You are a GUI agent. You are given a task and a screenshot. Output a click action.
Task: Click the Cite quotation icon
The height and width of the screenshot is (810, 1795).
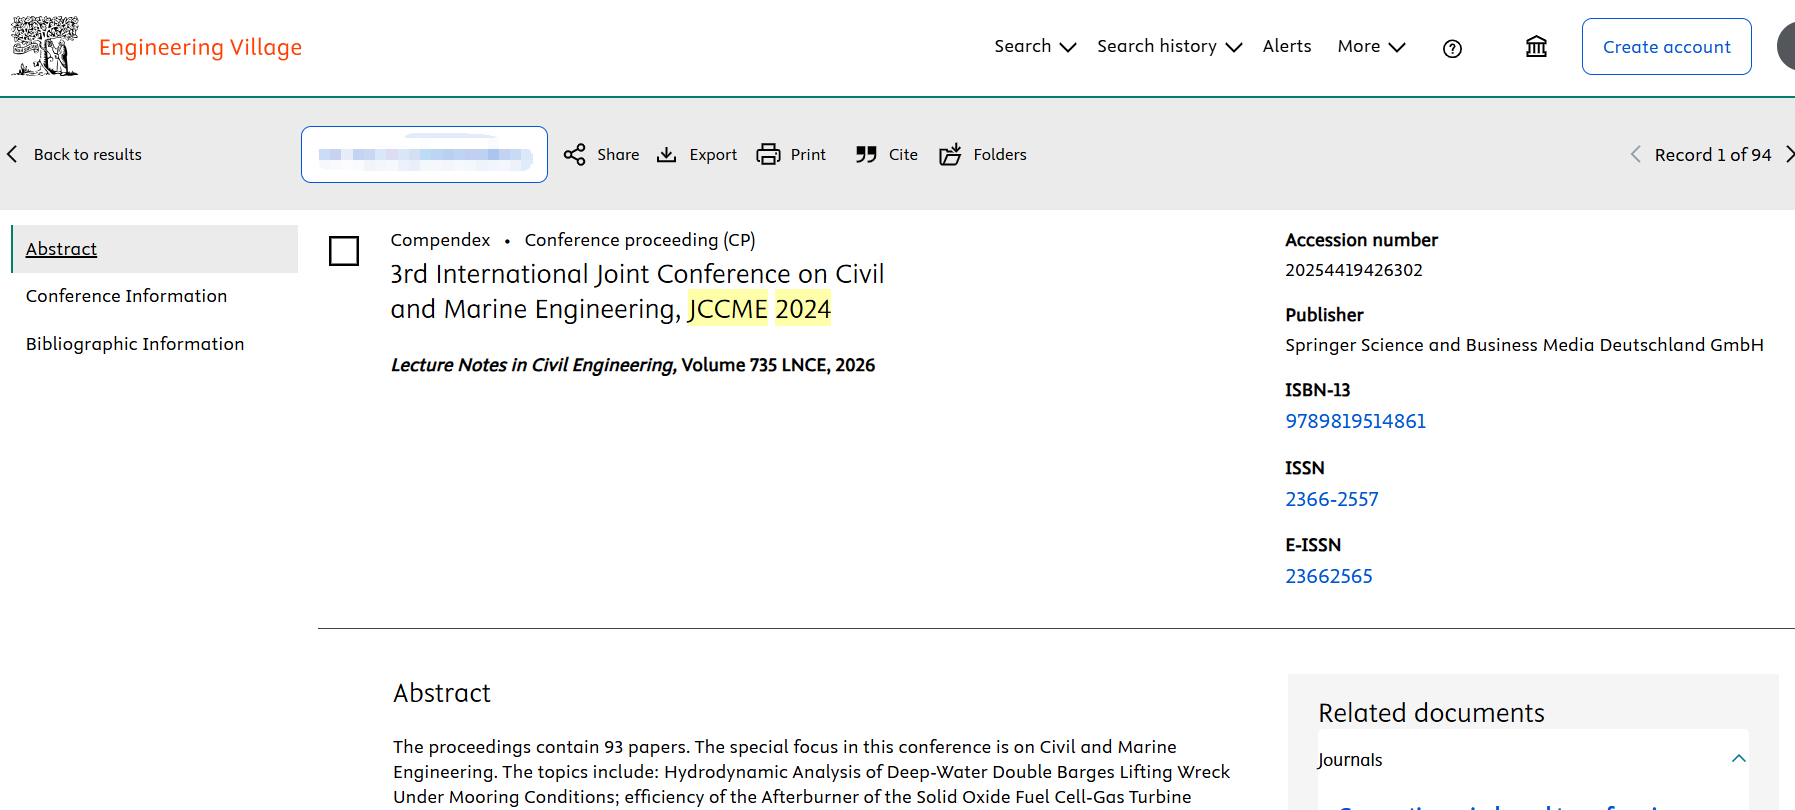866,154
